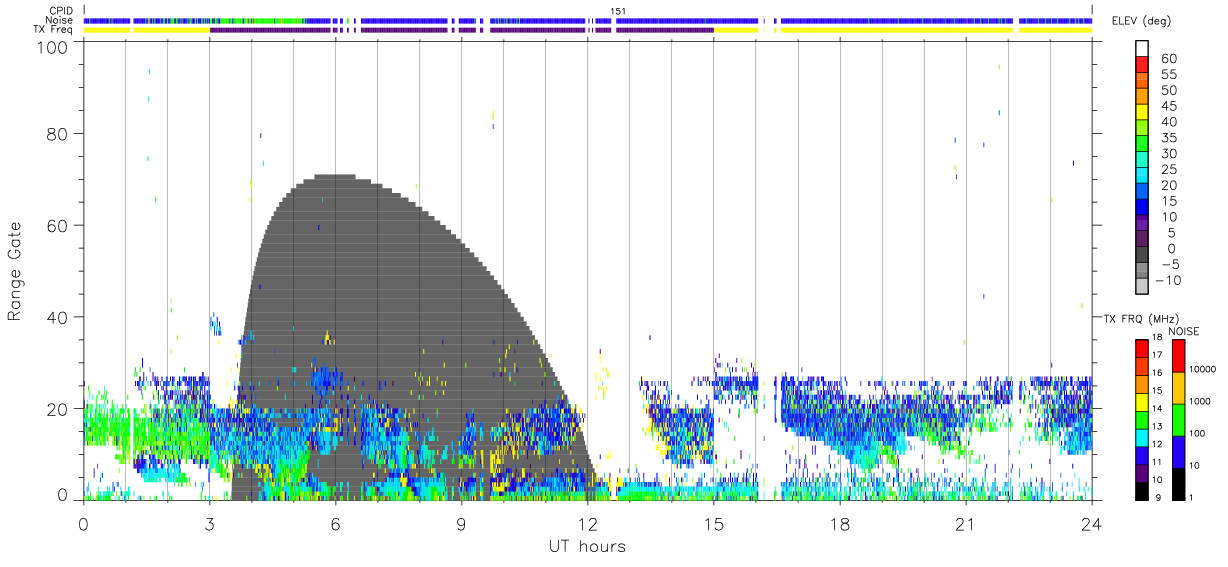Click ELEV scale label "55"
The height and width of the screenshot is (567, 1228).
click(1168, 75)
